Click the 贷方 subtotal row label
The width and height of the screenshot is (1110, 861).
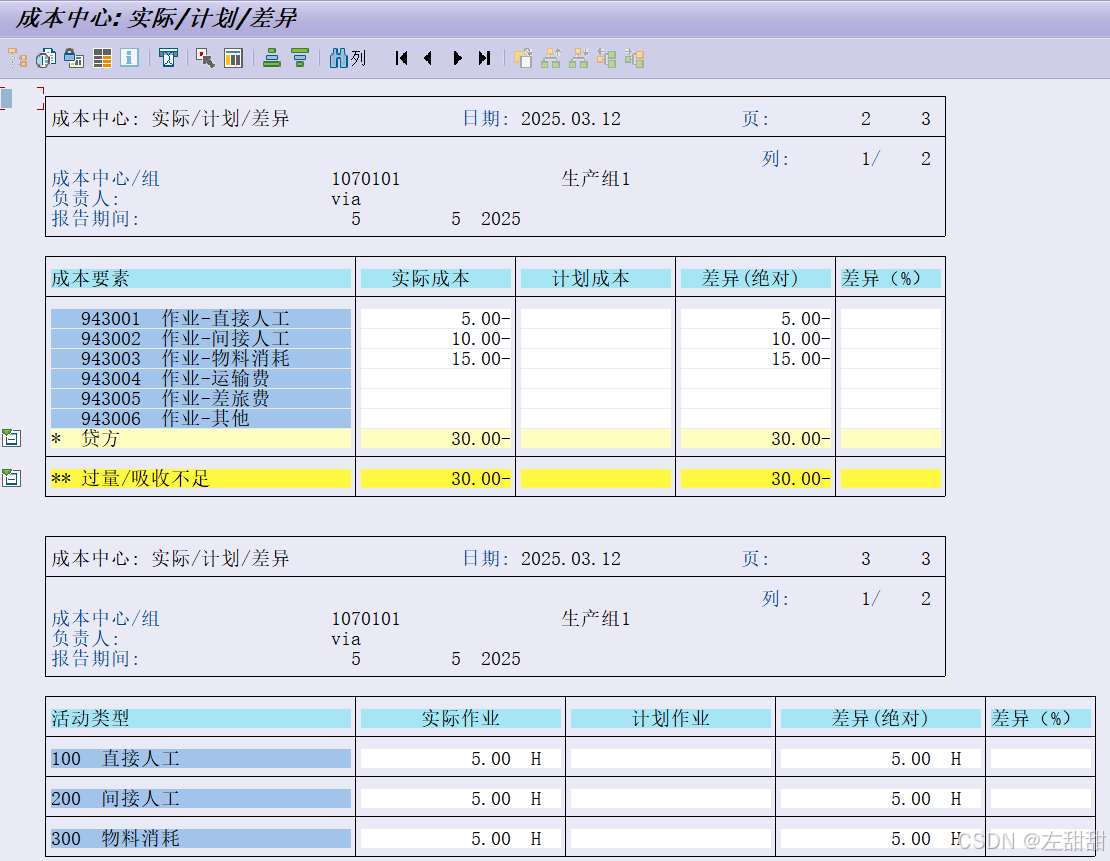point(201,438)
